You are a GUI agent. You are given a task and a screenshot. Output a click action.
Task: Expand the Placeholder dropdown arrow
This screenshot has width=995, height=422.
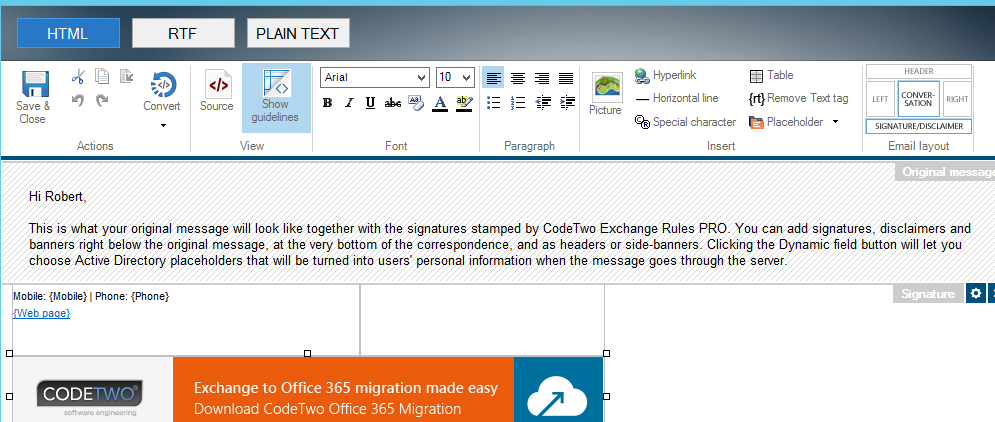point(835,121)
